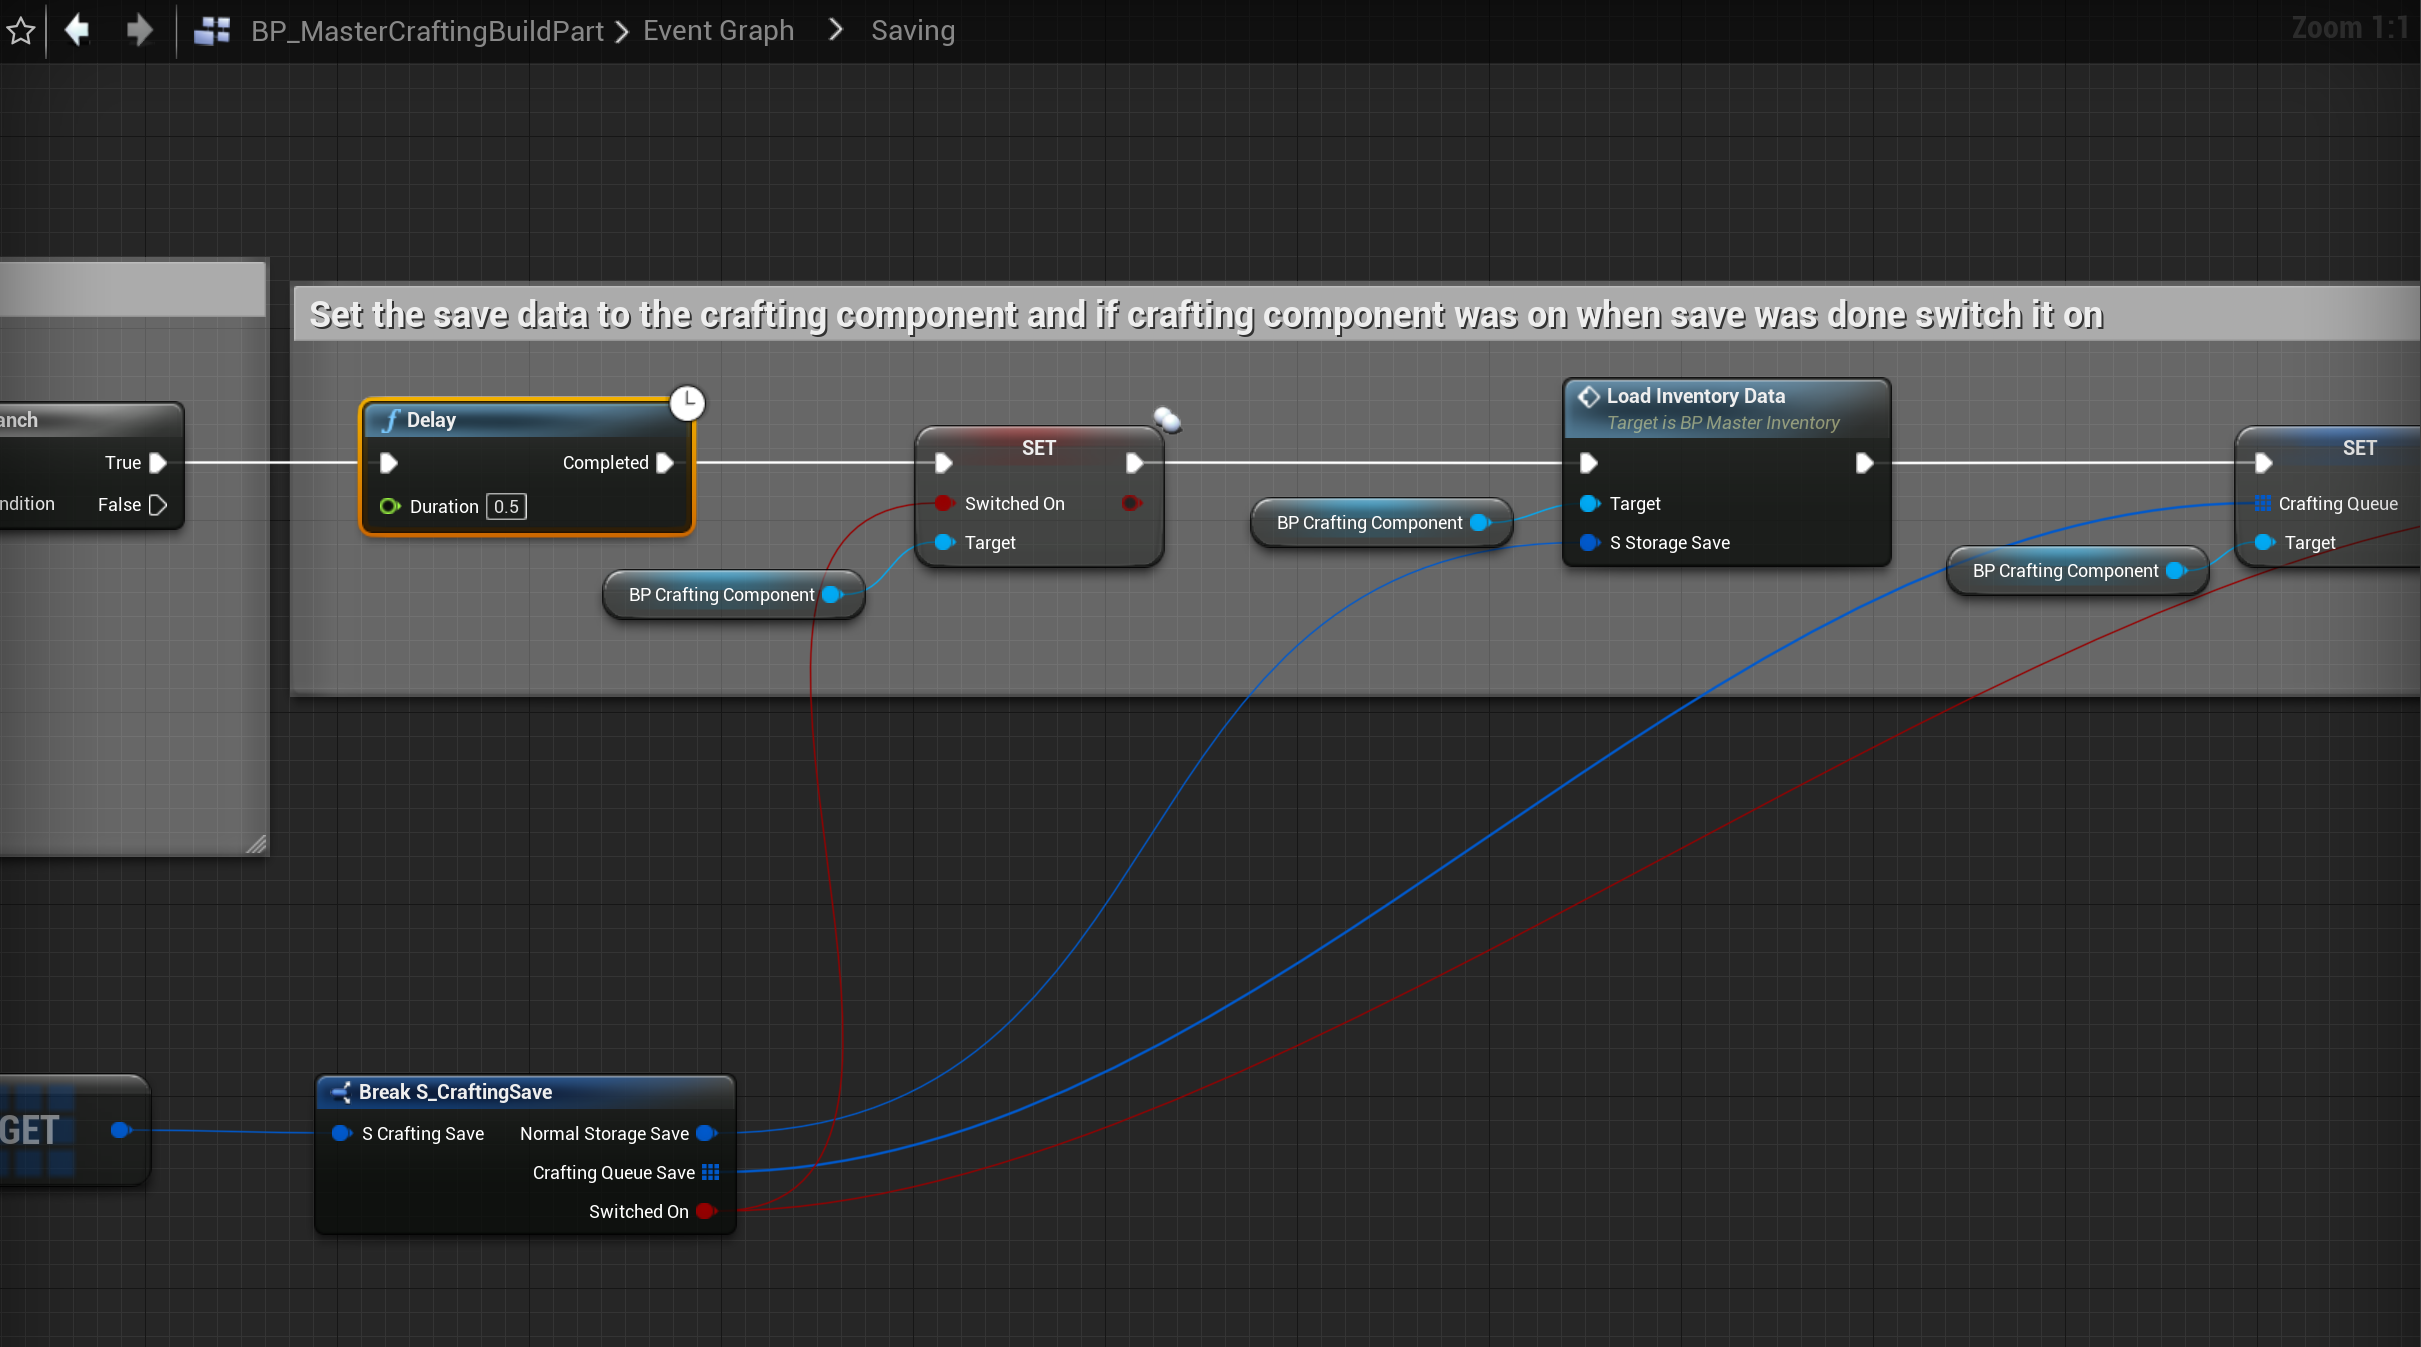Click the Delay node Completed output pin
Viewport: 2421px width, 1347px height.
tap(665, 462)
